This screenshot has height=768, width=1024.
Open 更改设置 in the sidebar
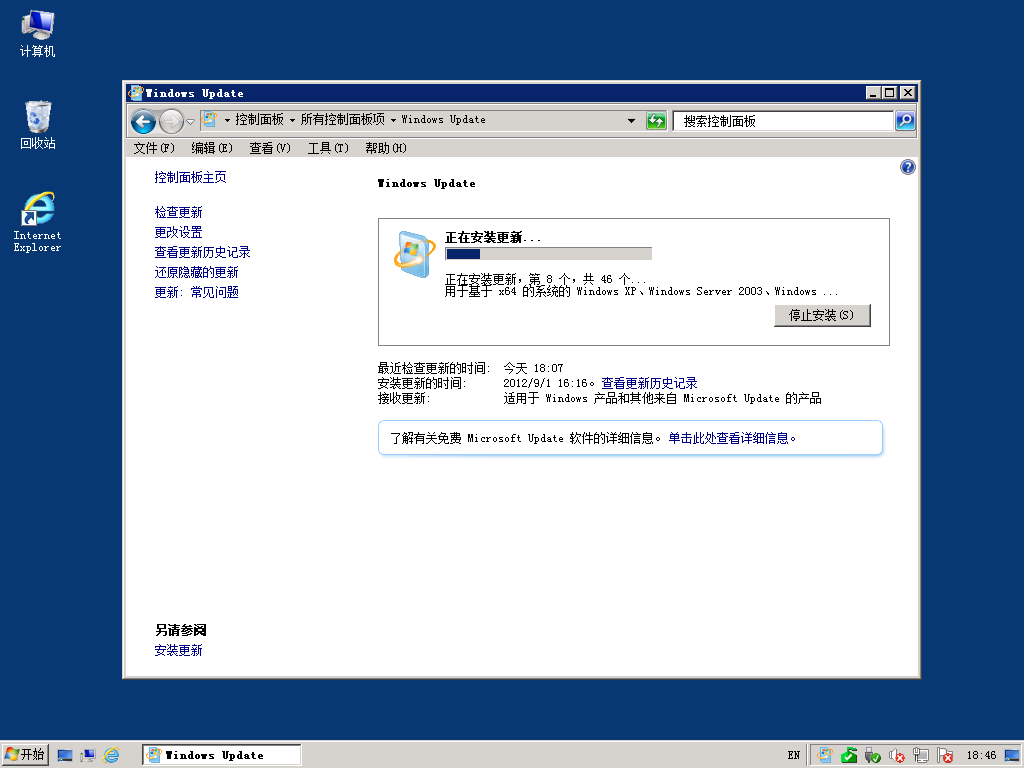178,232
